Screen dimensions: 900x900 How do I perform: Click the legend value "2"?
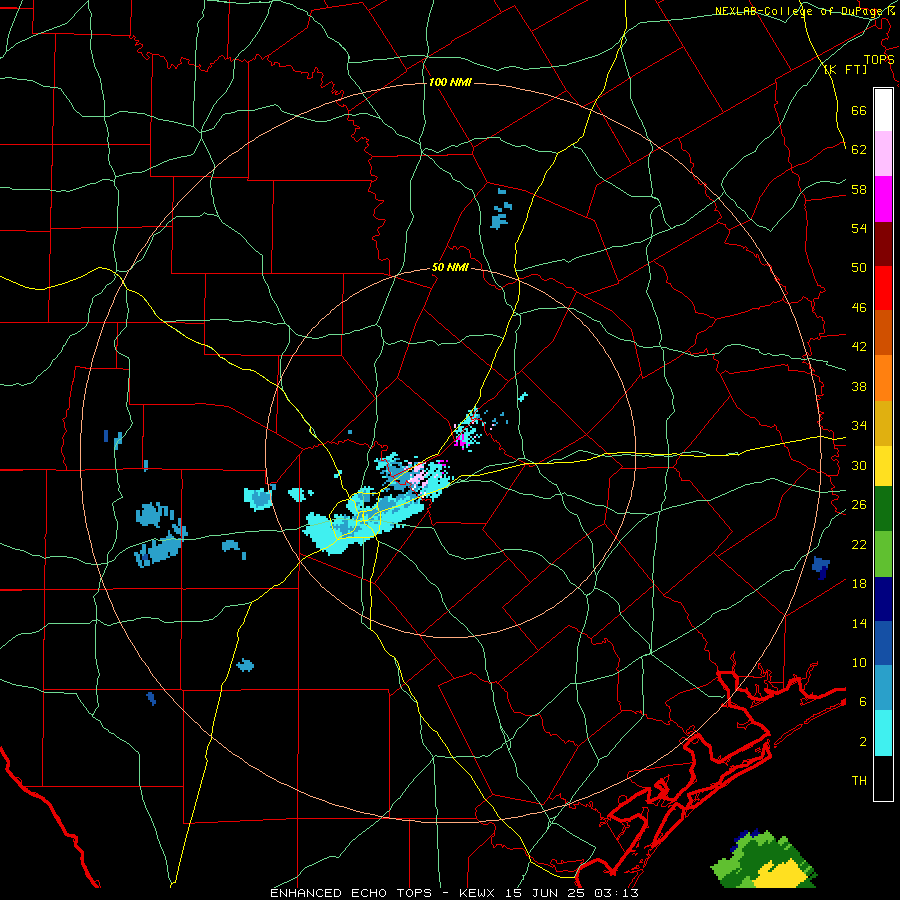[863, 741]
